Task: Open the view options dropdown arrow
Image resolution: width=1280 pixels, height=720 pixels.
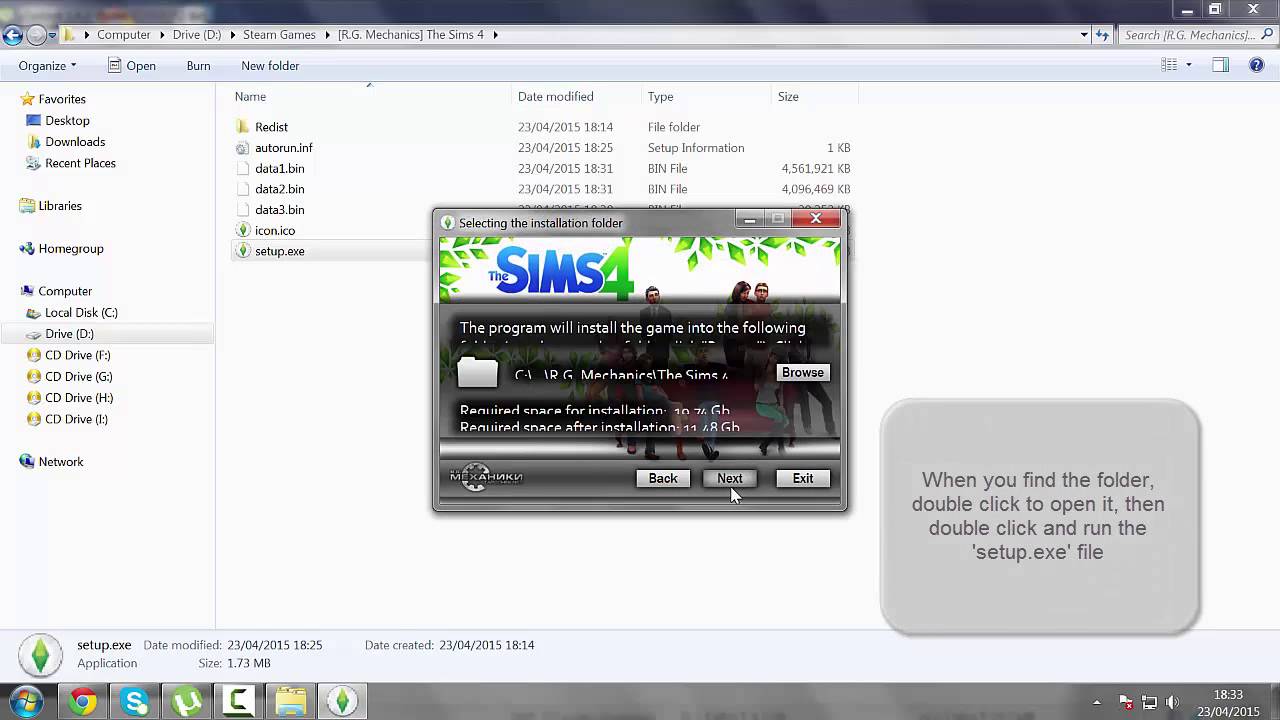Action: [x=1189, y=65]
